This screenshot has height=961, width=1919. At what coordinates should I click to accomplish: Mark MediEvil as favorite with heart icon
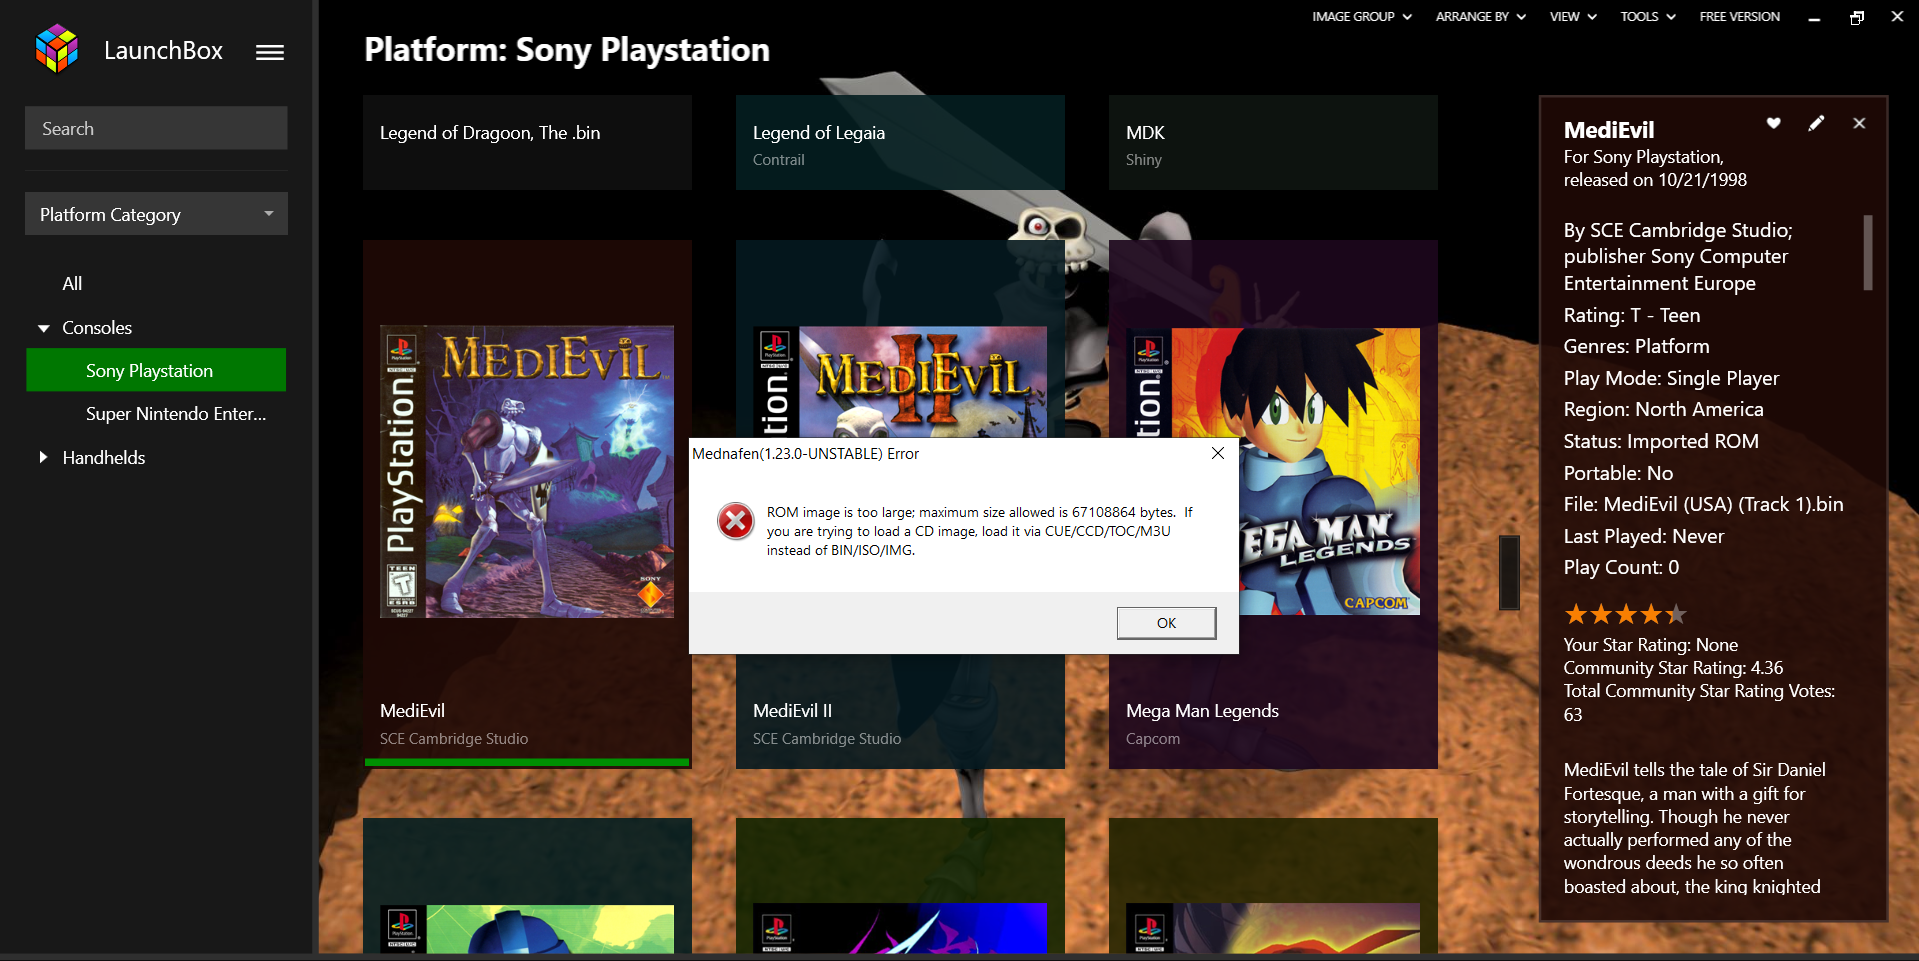pos(1773,123)
